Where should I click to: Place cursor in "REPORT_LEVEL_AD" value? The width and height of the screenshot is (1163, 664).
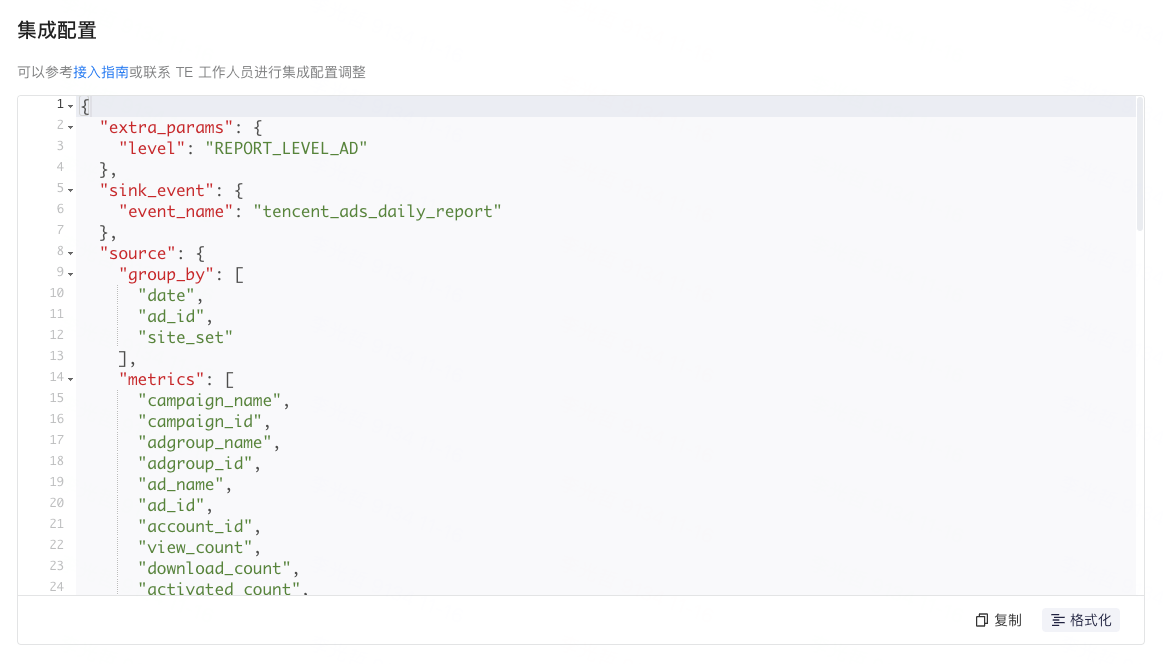point(286,148)
